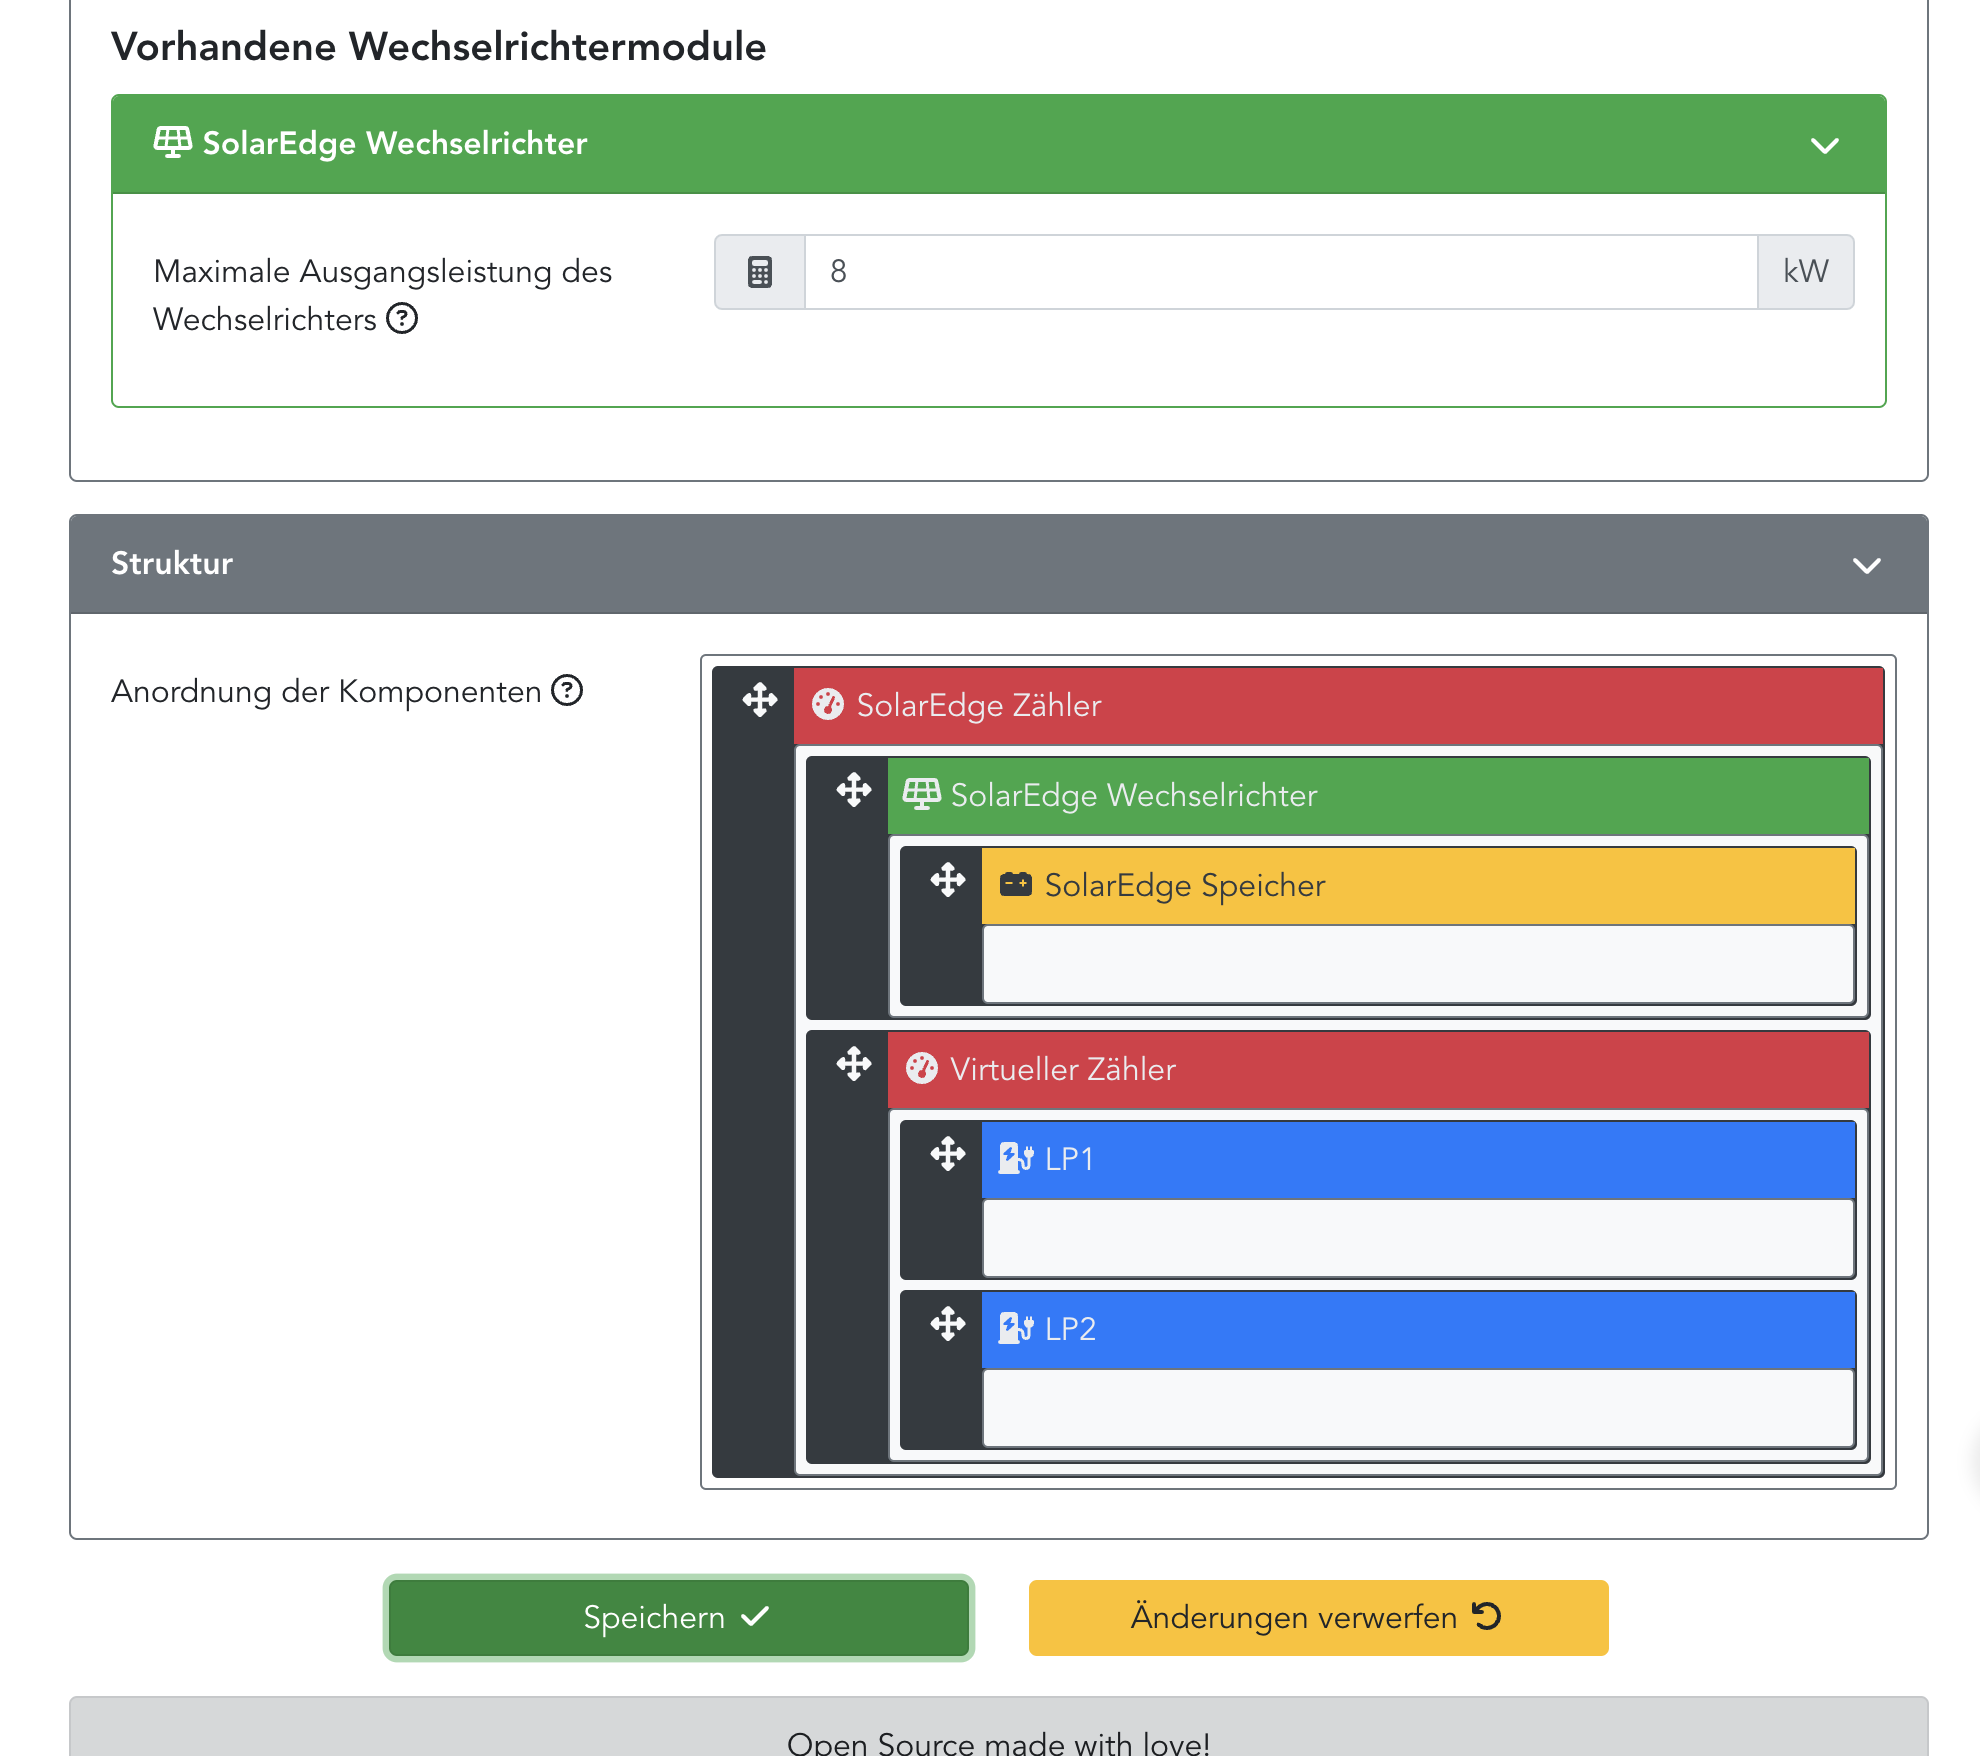Screen dimensions: 1980x1756
Task: Click the kW unit label
Action: coord(1806,272)
